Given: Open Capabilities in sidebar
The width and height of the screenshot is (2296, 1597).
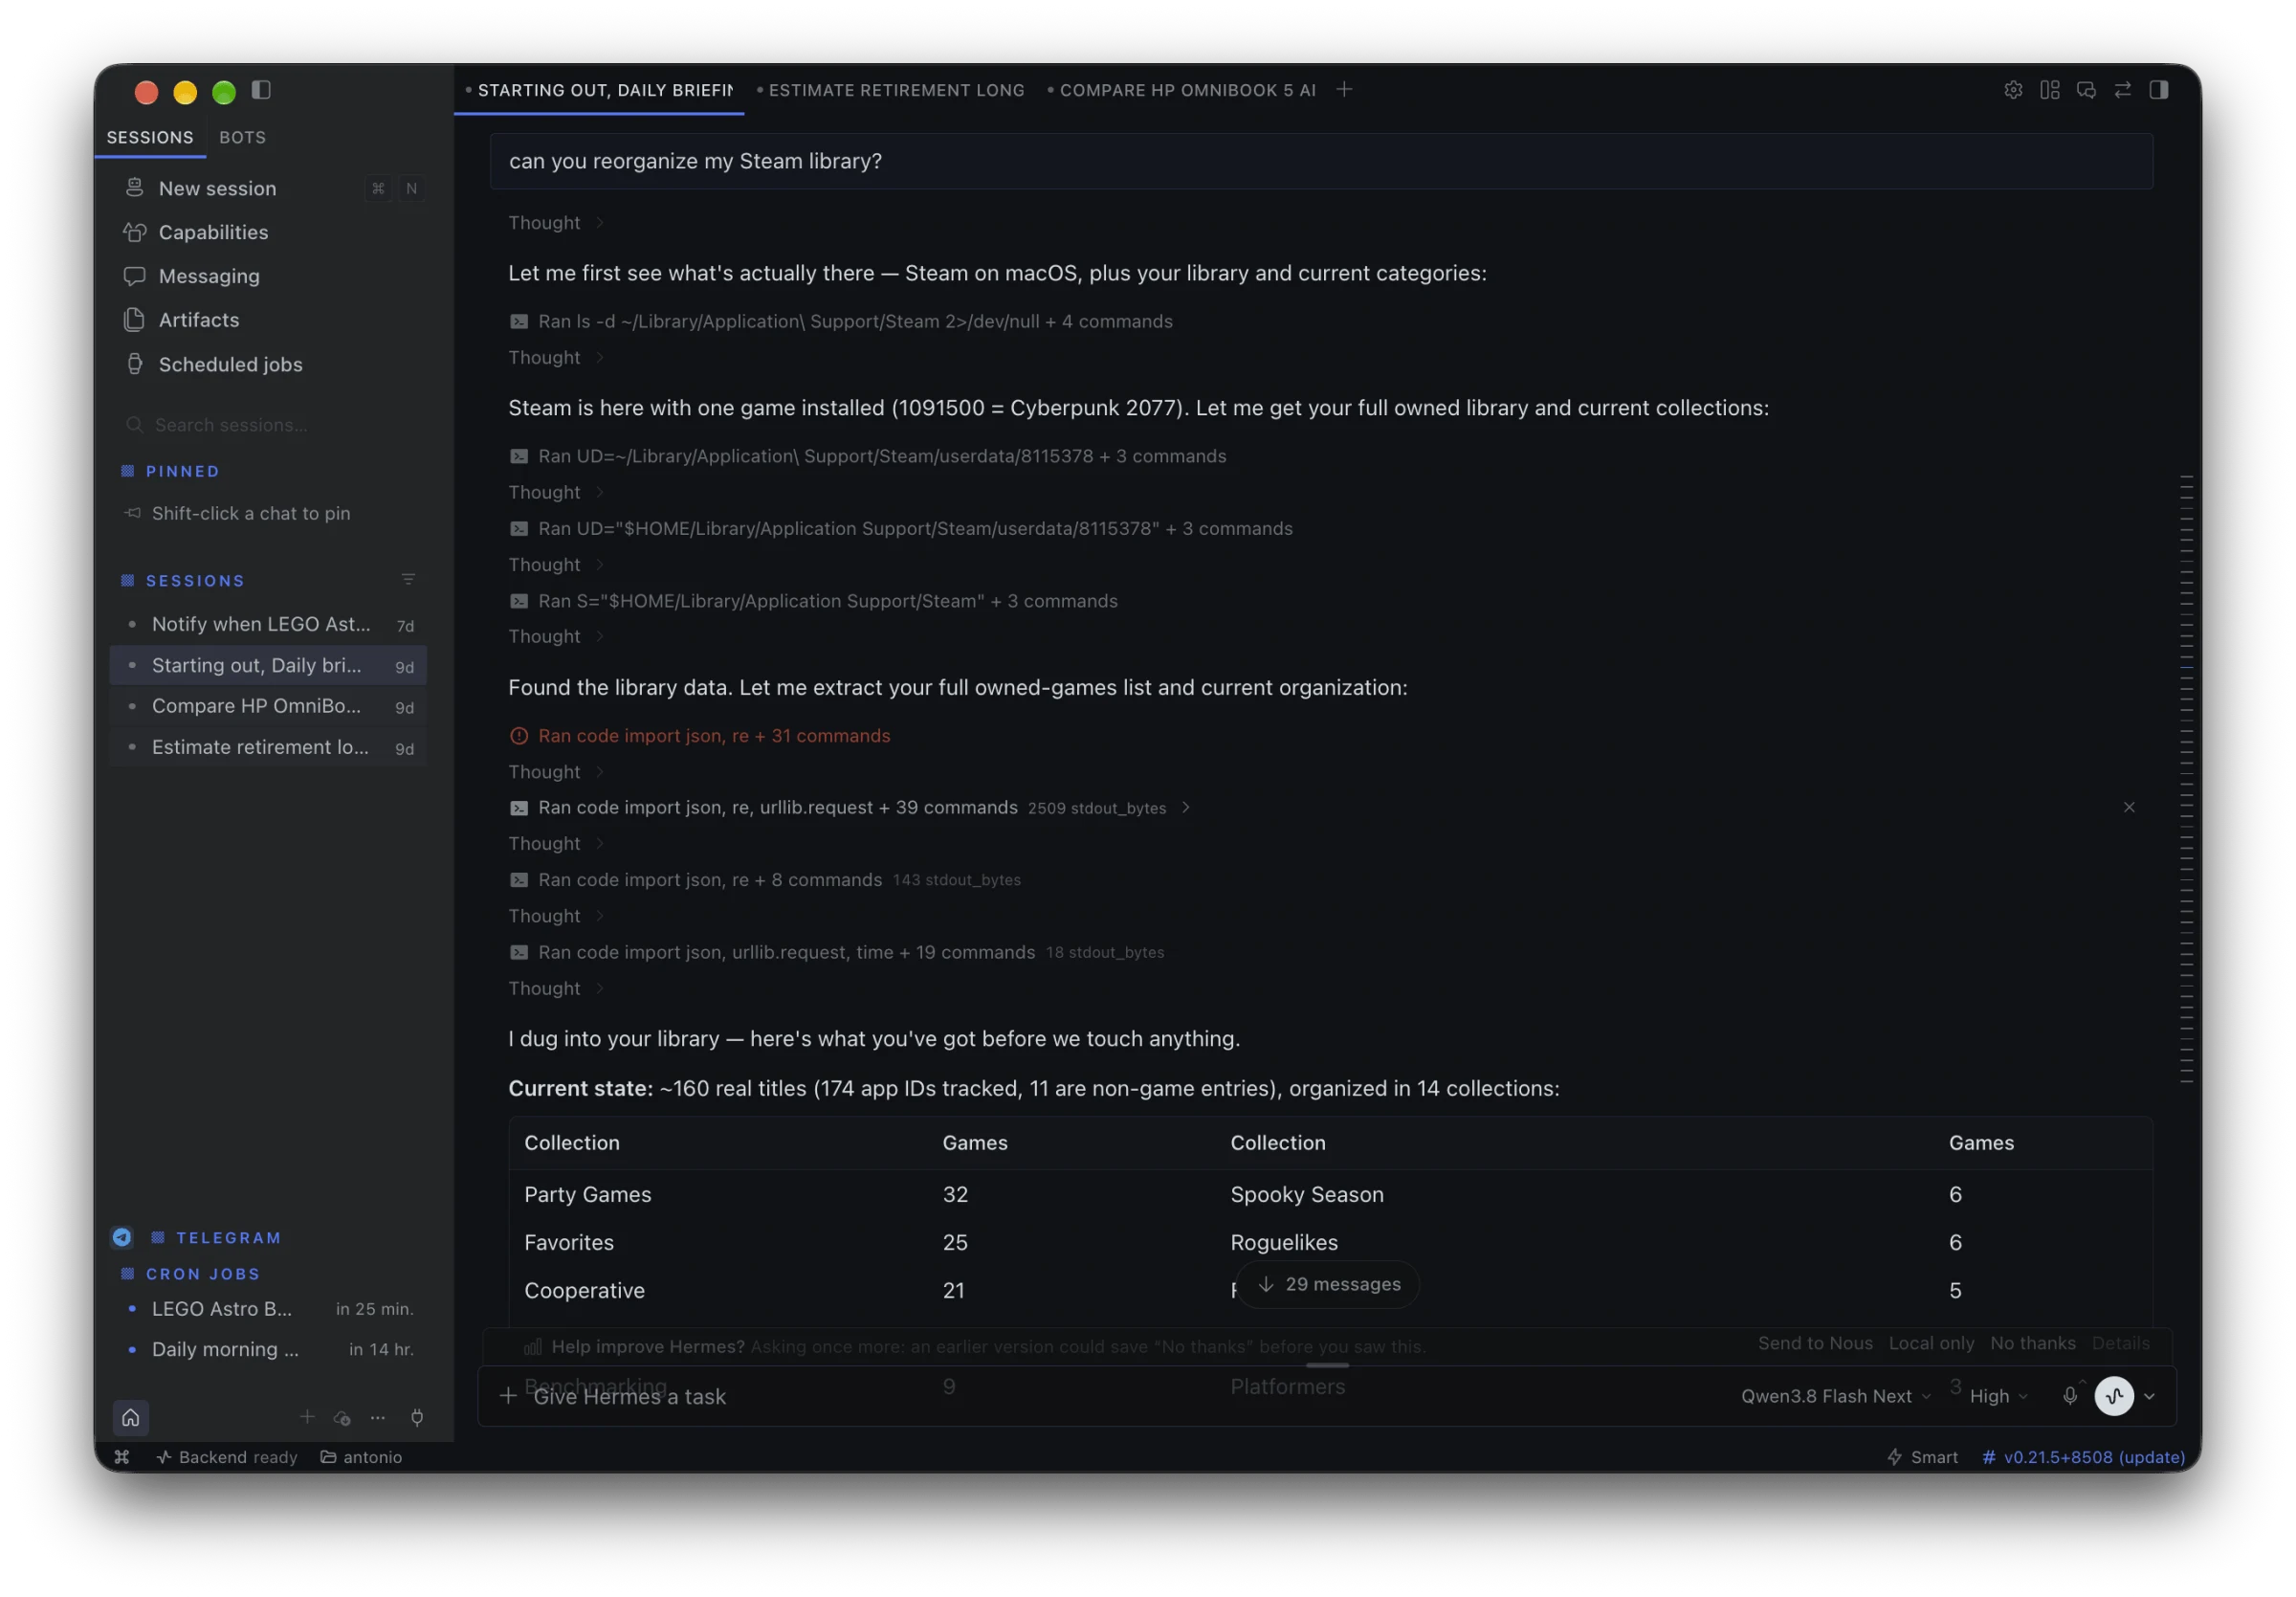Looking at the screenshot, I should pos(268,232).
